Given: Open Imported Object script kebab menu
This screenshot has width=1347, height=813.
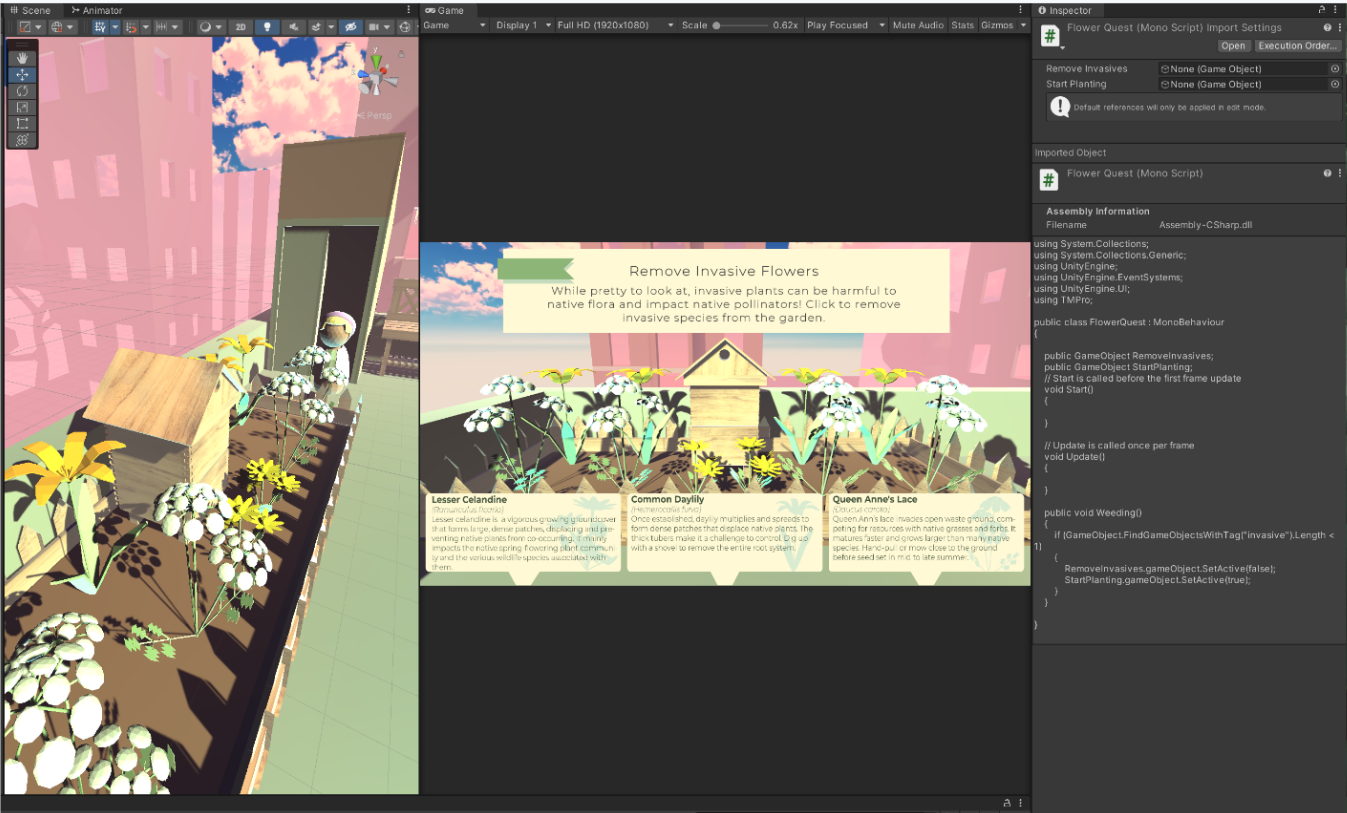Looking at the screenshot, I should click(1339, 173).
